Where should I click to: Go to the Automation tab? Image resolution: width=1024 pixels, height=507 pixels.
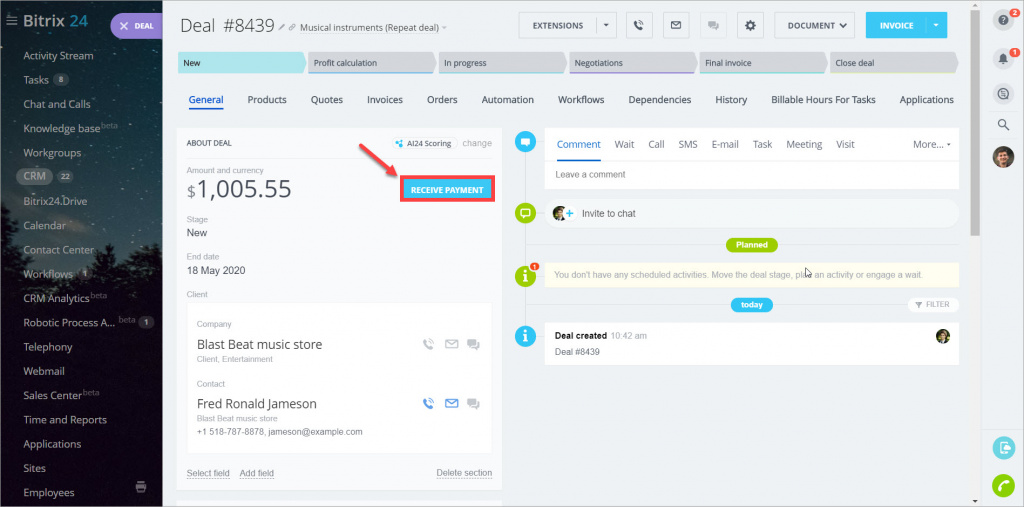point(507,100)
